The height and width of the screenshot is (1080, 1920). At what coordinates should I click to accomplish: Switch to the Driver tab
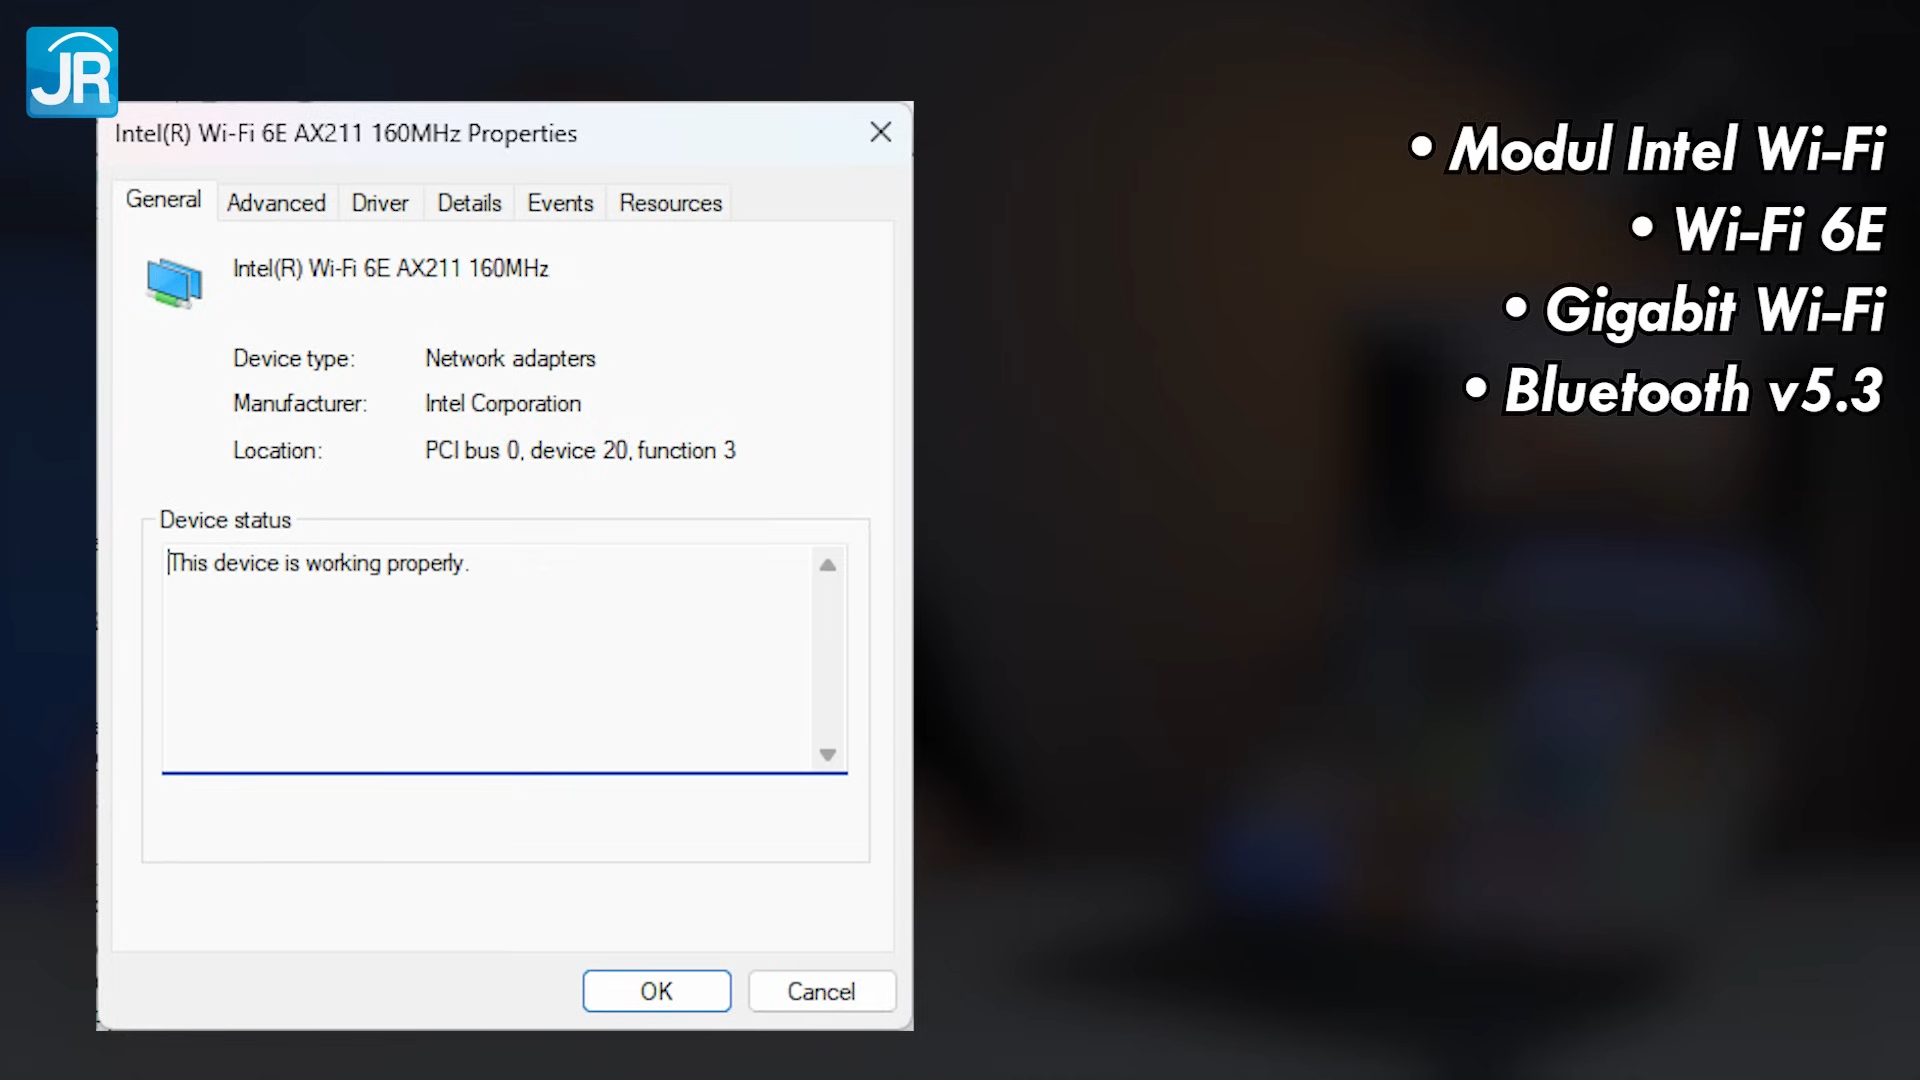380,203
